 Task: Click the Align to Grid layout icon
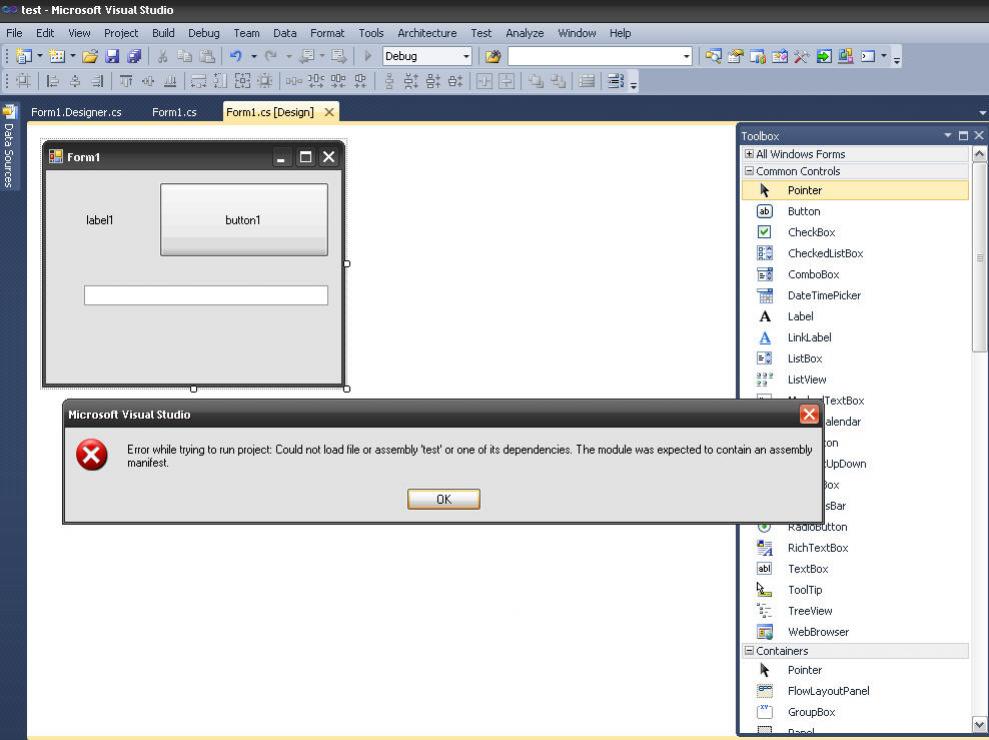pos(23,81)
